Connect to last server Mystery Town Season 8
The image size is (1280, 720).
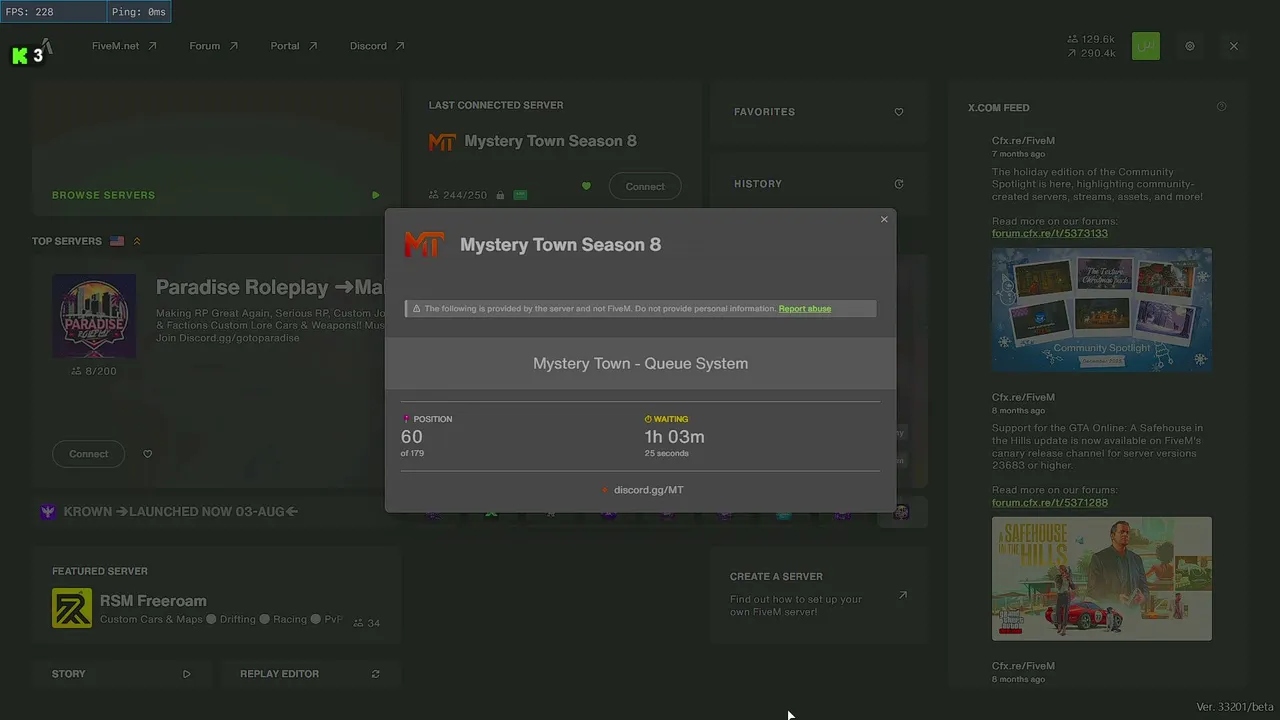[645, 187]
